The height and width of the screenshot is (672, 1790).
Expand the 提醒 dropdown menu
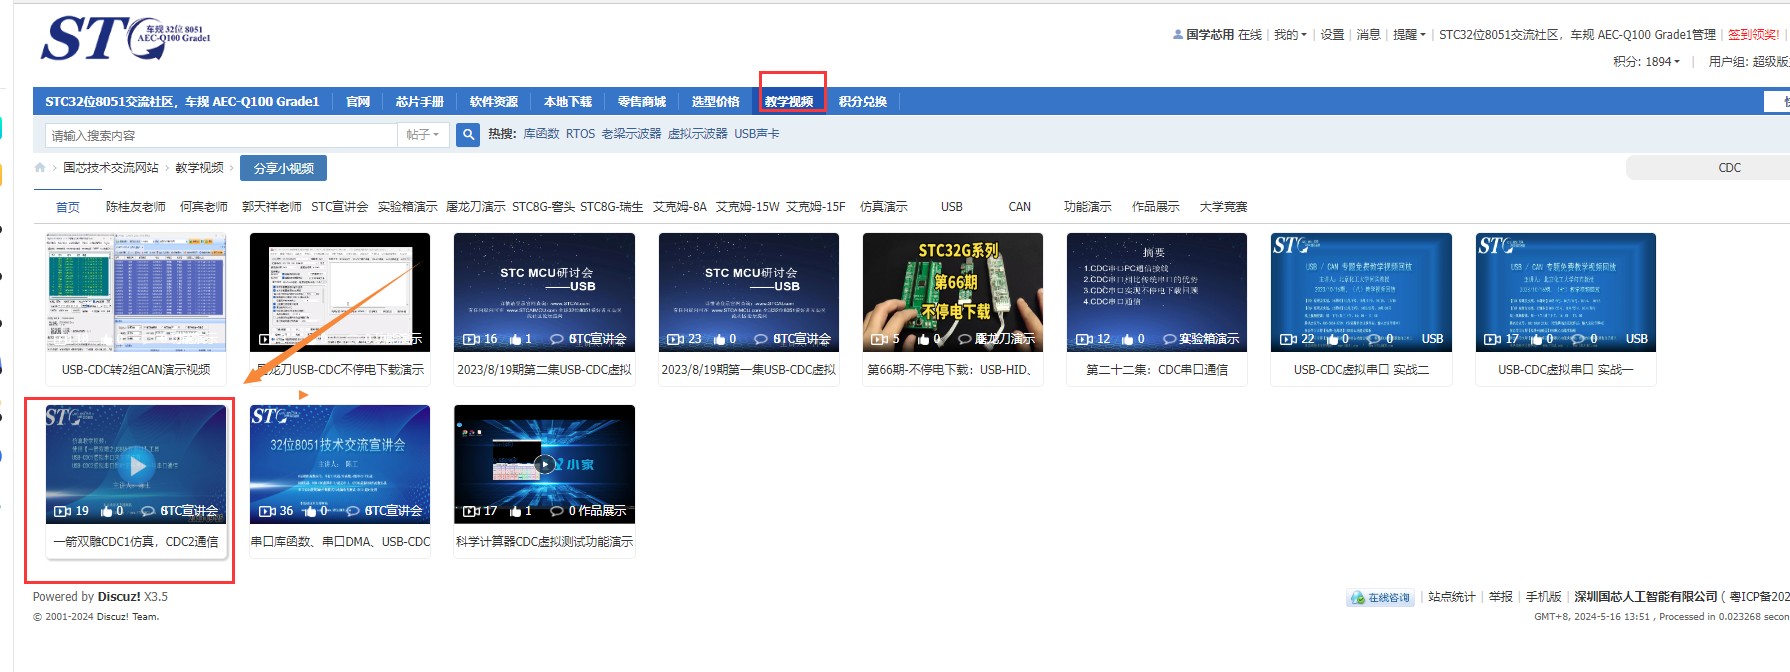(x=1409, y=35)
